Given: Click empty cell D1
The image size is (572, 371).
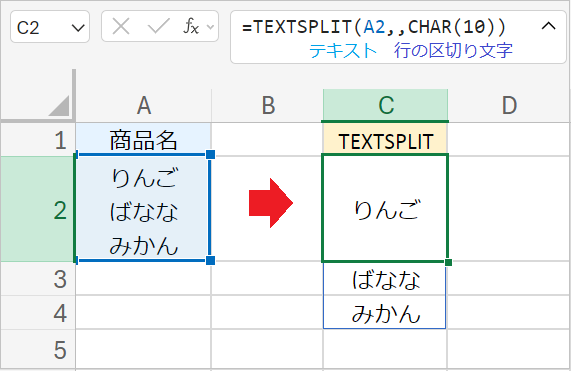Looking at the screenshot, I should tap(509, 140).
